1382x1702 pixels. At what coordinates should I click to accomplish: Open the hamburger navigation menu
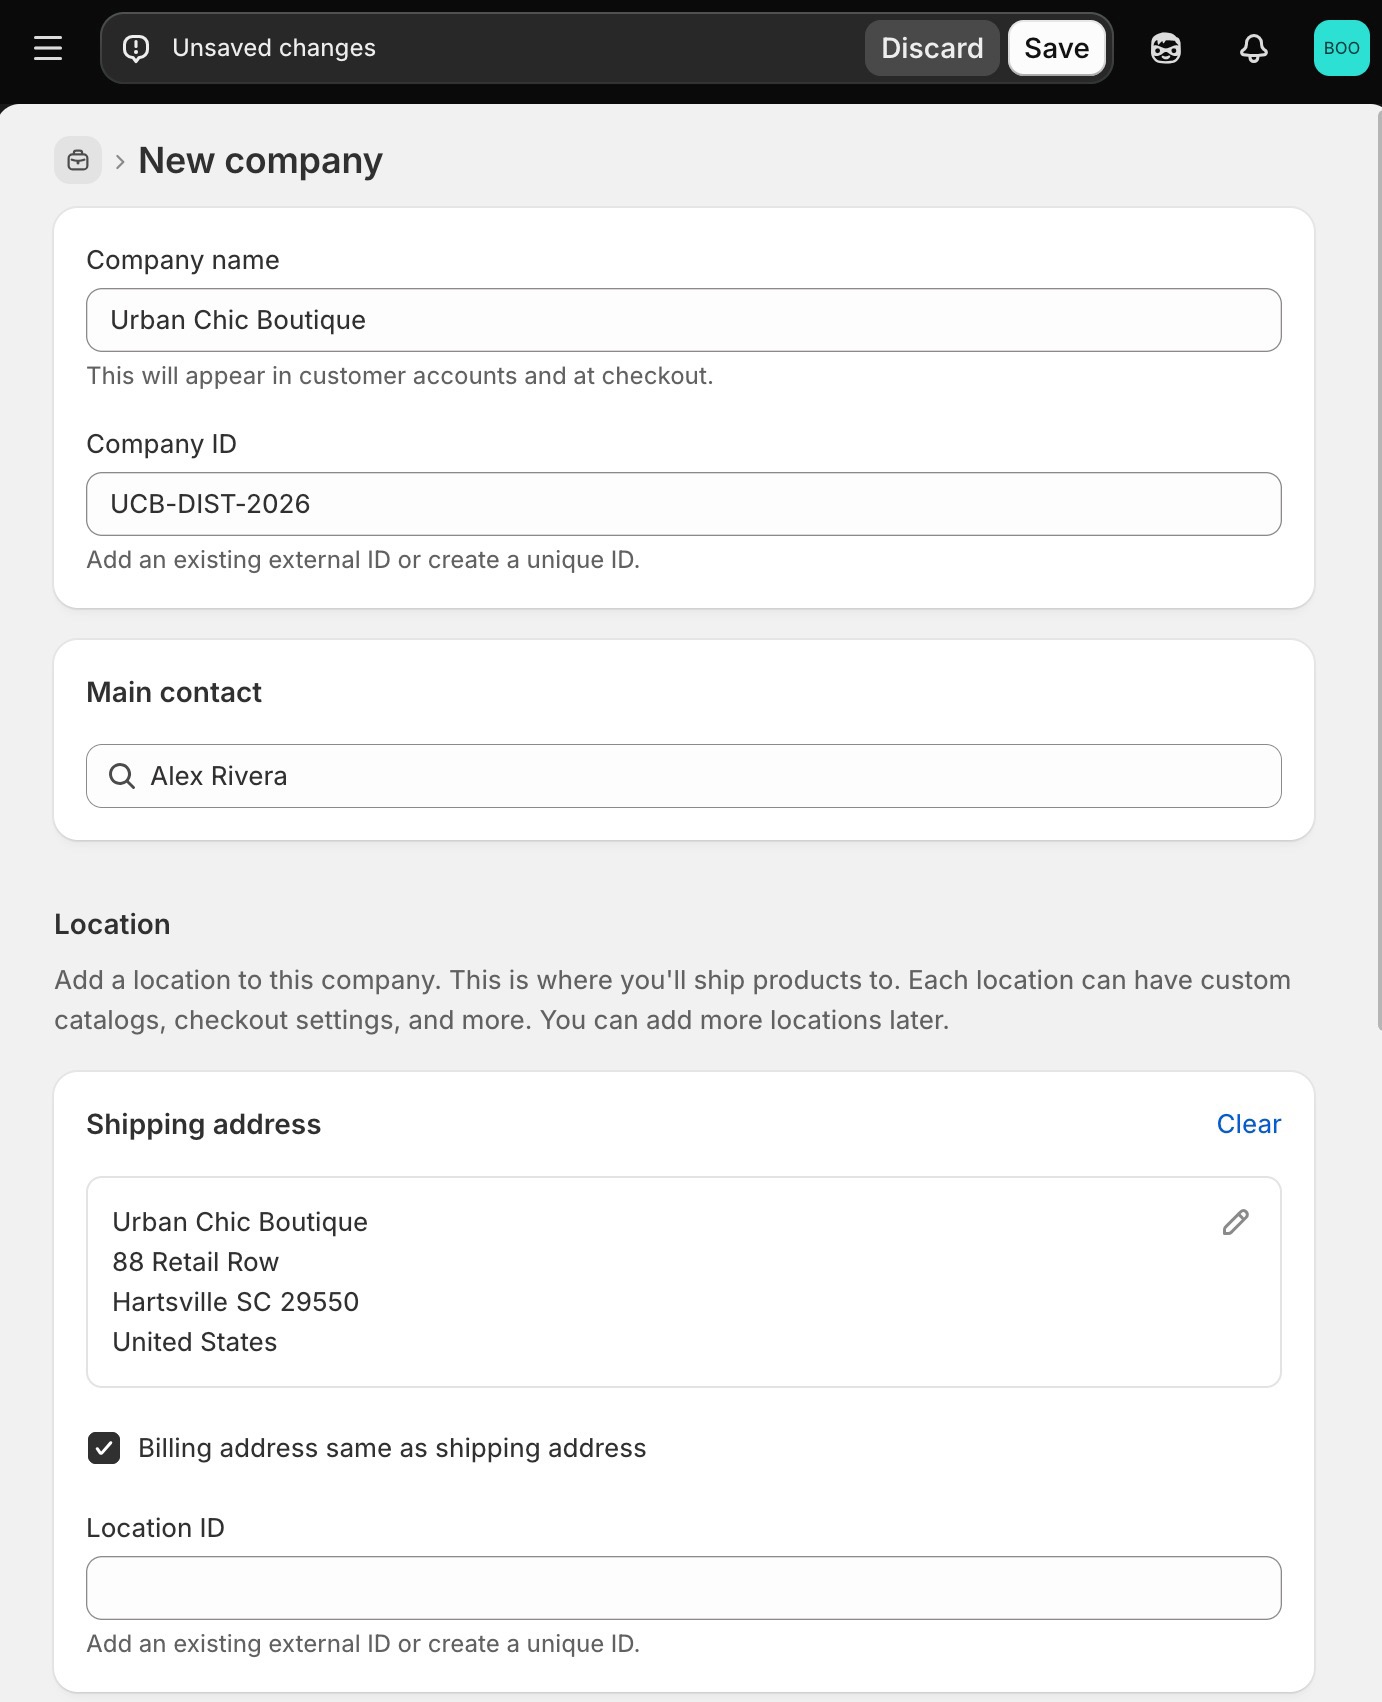pos(48,48)
